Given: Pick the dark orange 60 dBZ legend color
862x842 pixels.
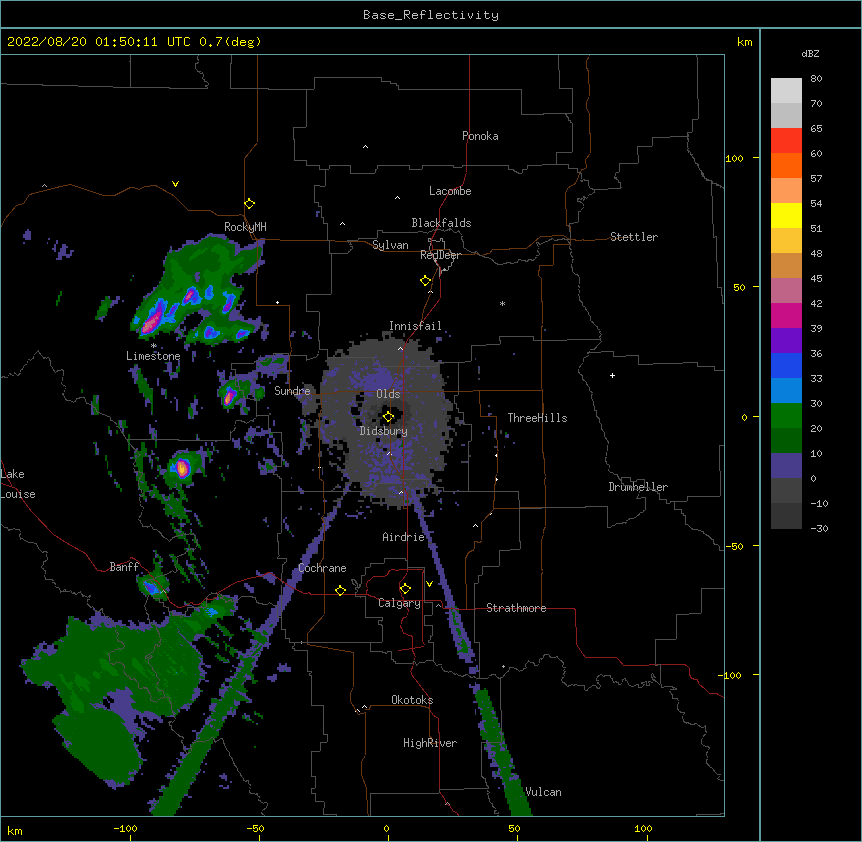Looking at the screenshot, I should [x=786, y=165].
